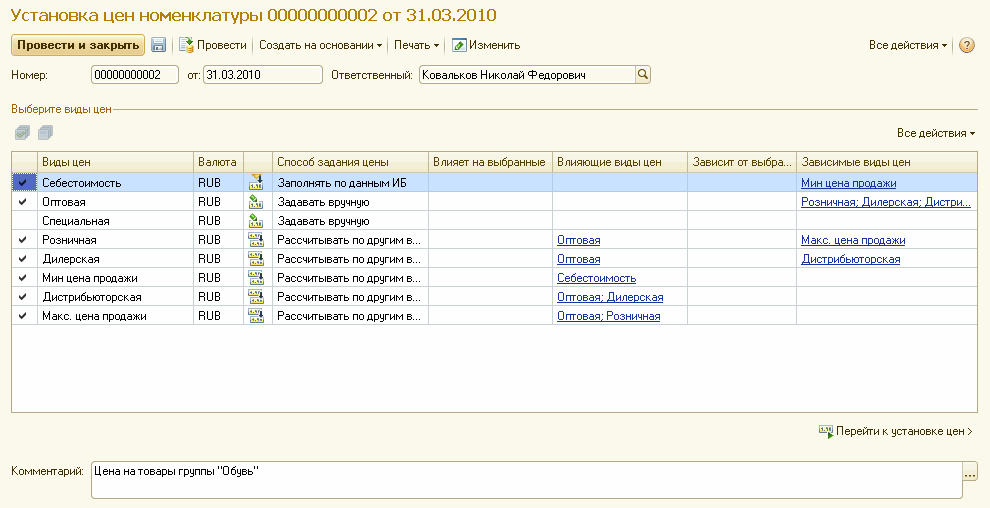Open Дистрибьюторская link in Дилерская row

tap(850, 259)
